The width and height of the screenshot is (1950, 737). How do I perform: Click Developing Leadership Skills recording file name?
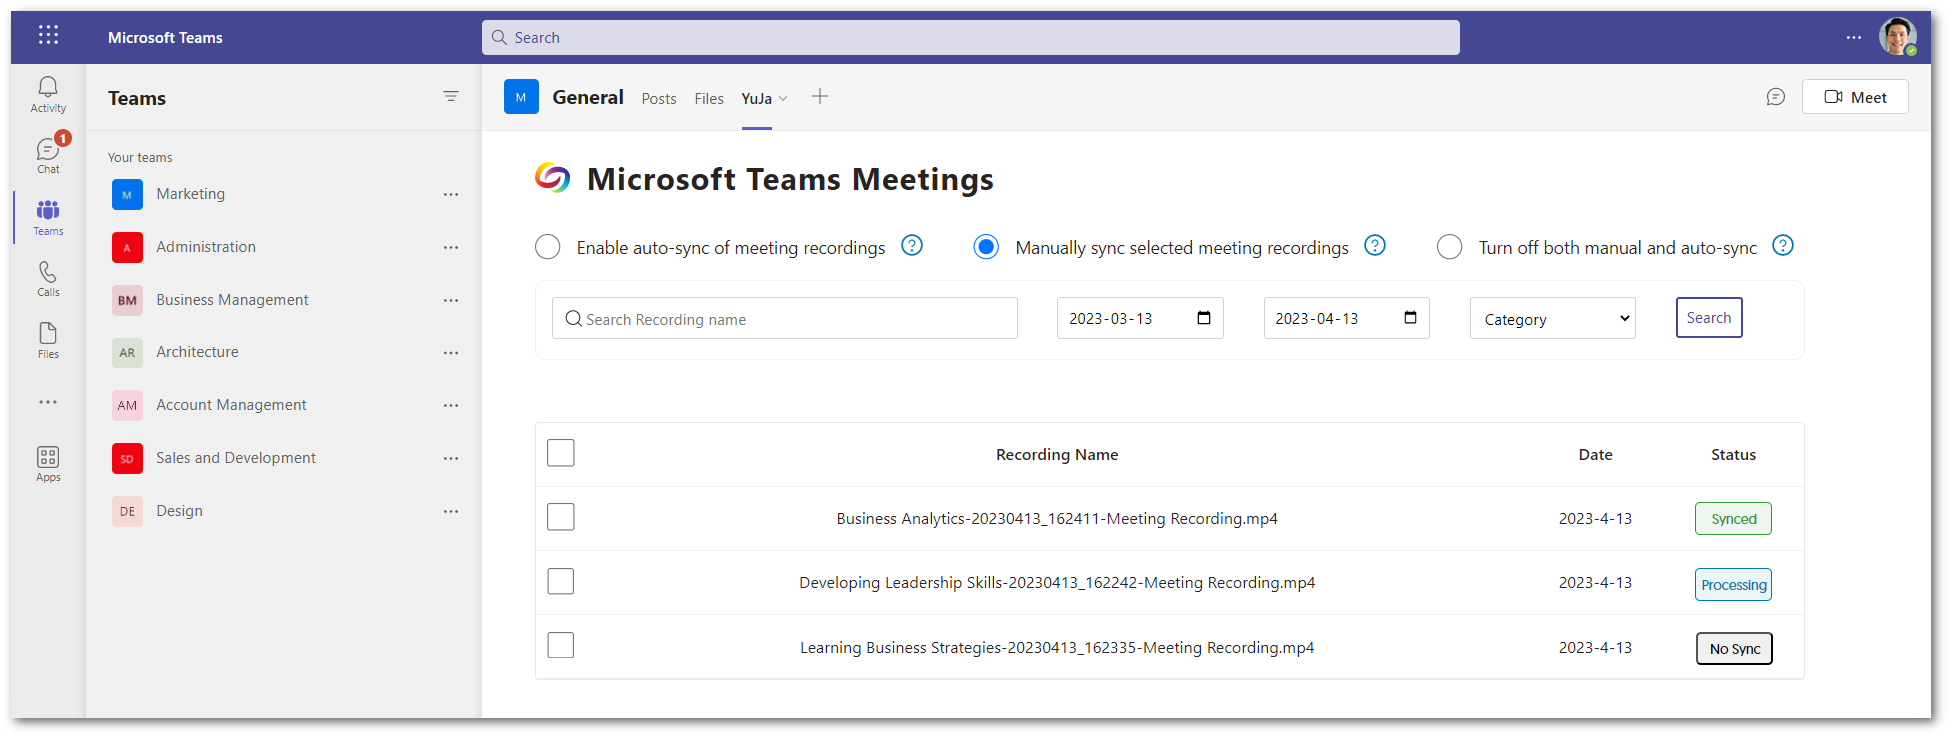(x=1057, y=583)
